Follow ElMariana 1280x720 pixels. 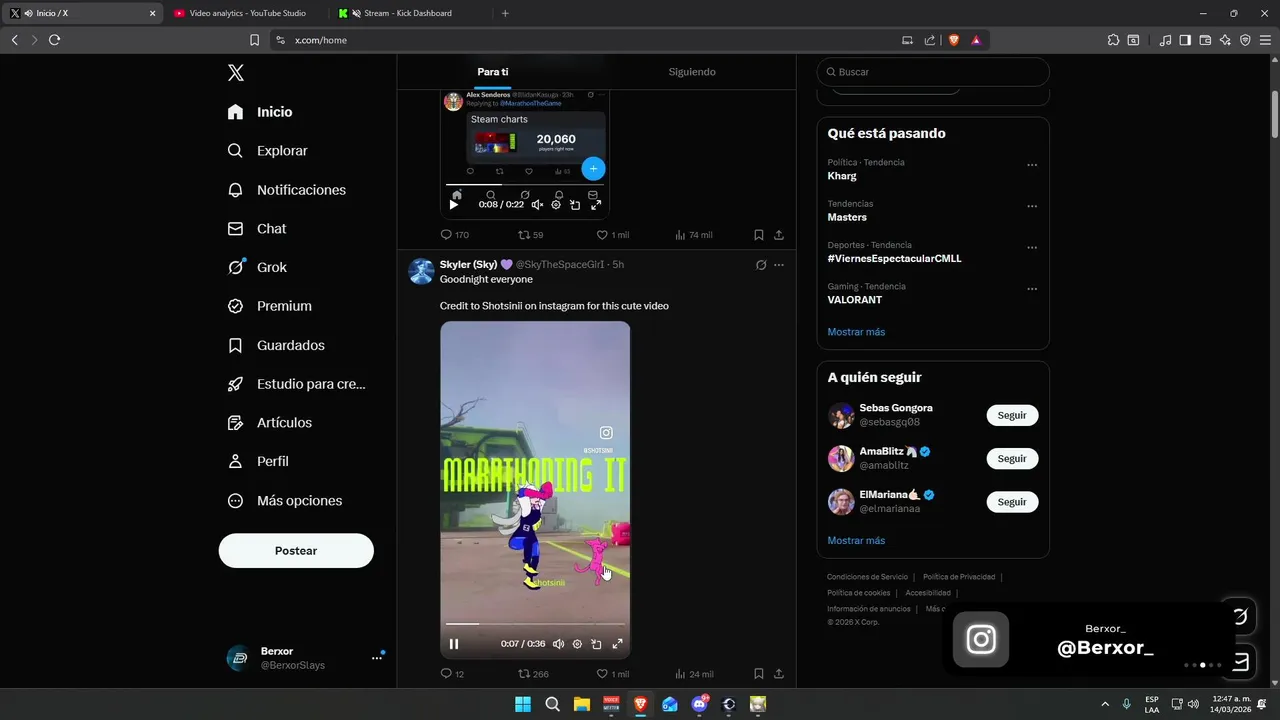[x=1012, y=502]
